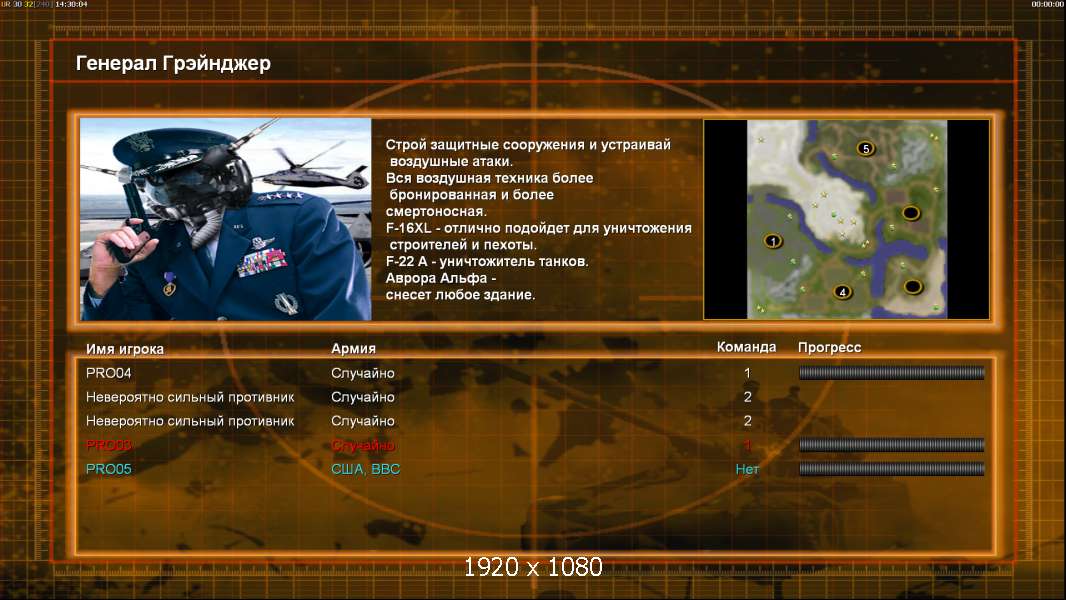Click 'Случайно' army in PRO04 row
This screenshot has width=1066, height=600.
click(x=363, y=373)
